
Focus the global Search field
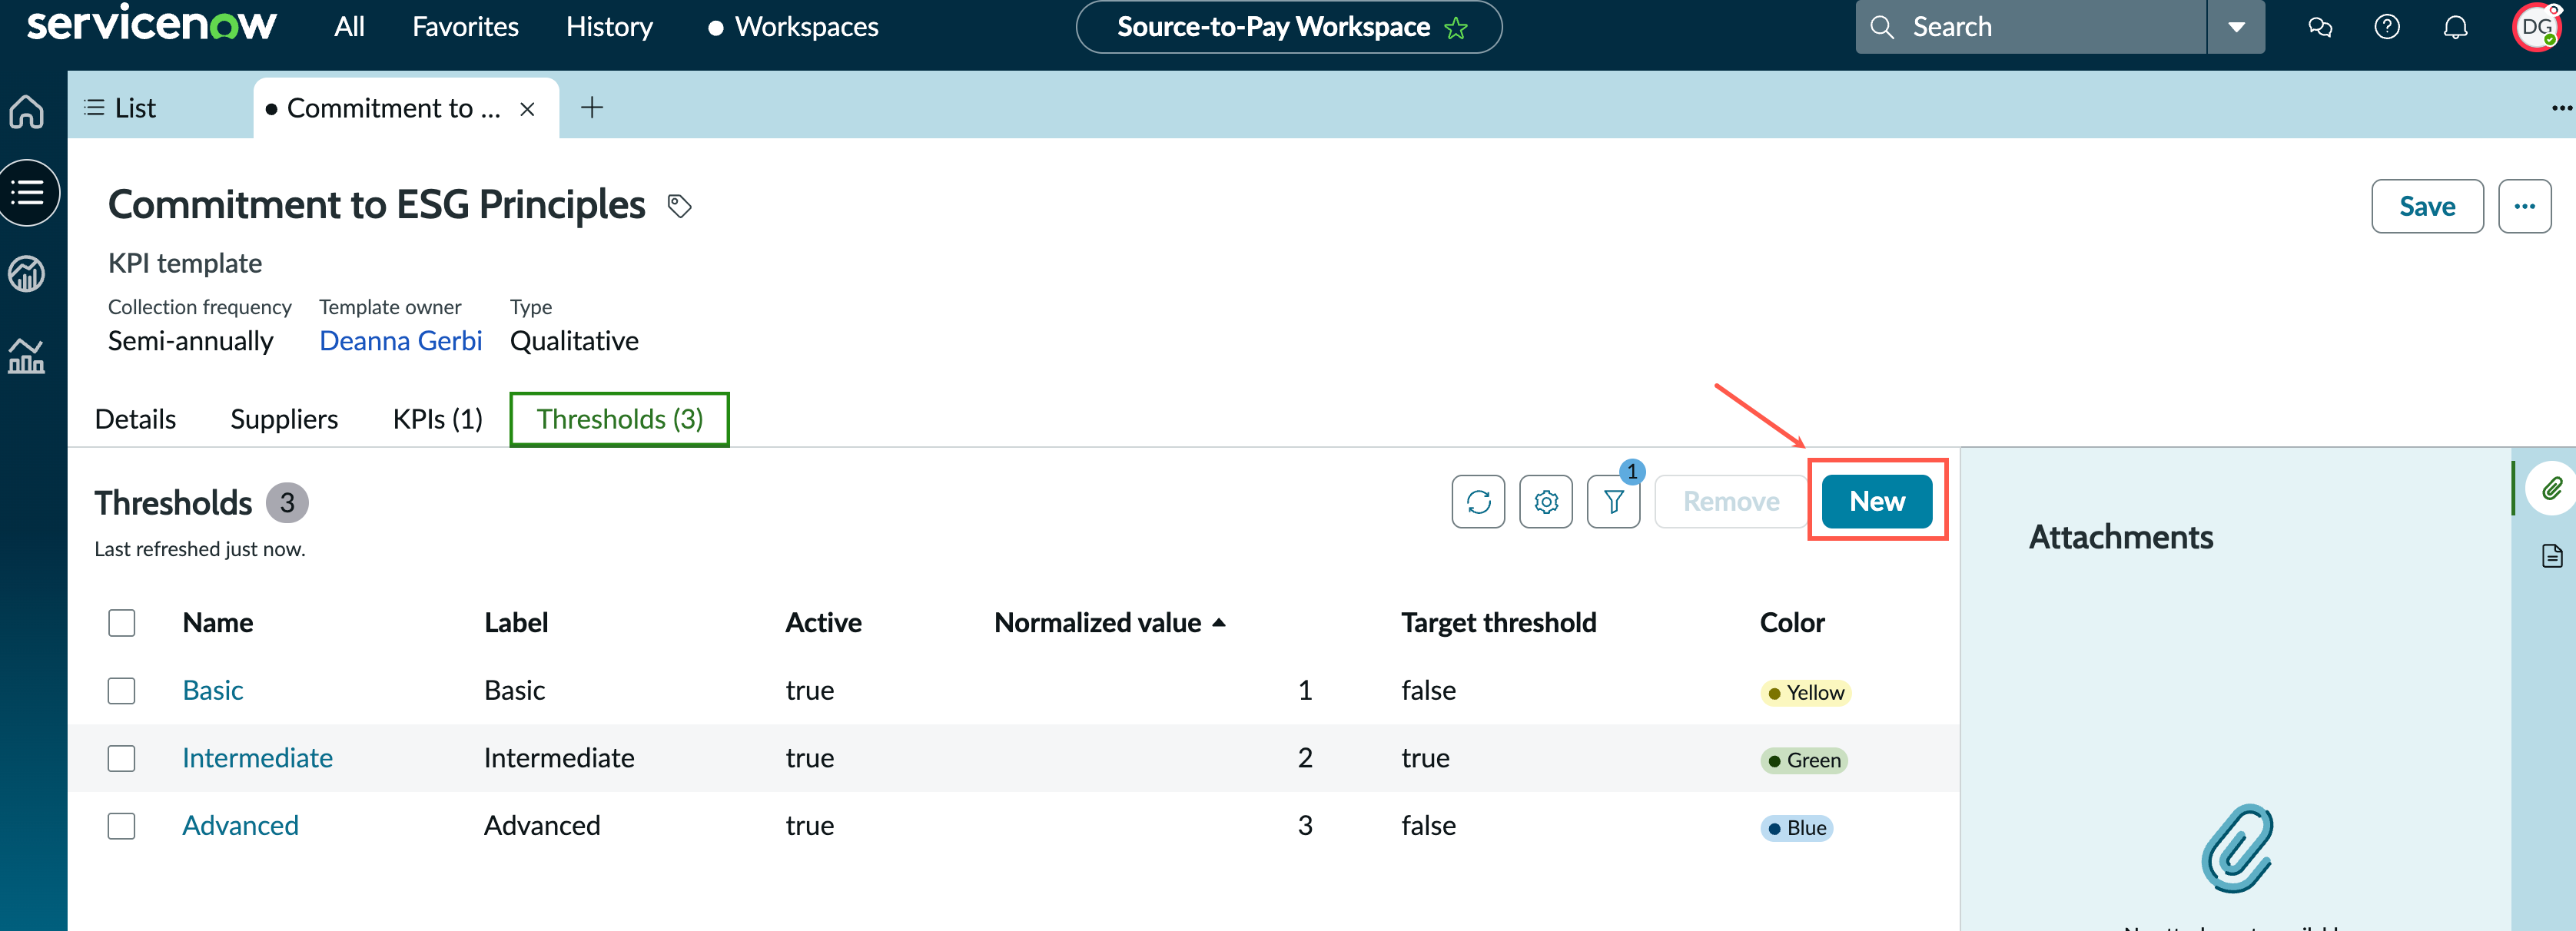(x=2030, y=27)
